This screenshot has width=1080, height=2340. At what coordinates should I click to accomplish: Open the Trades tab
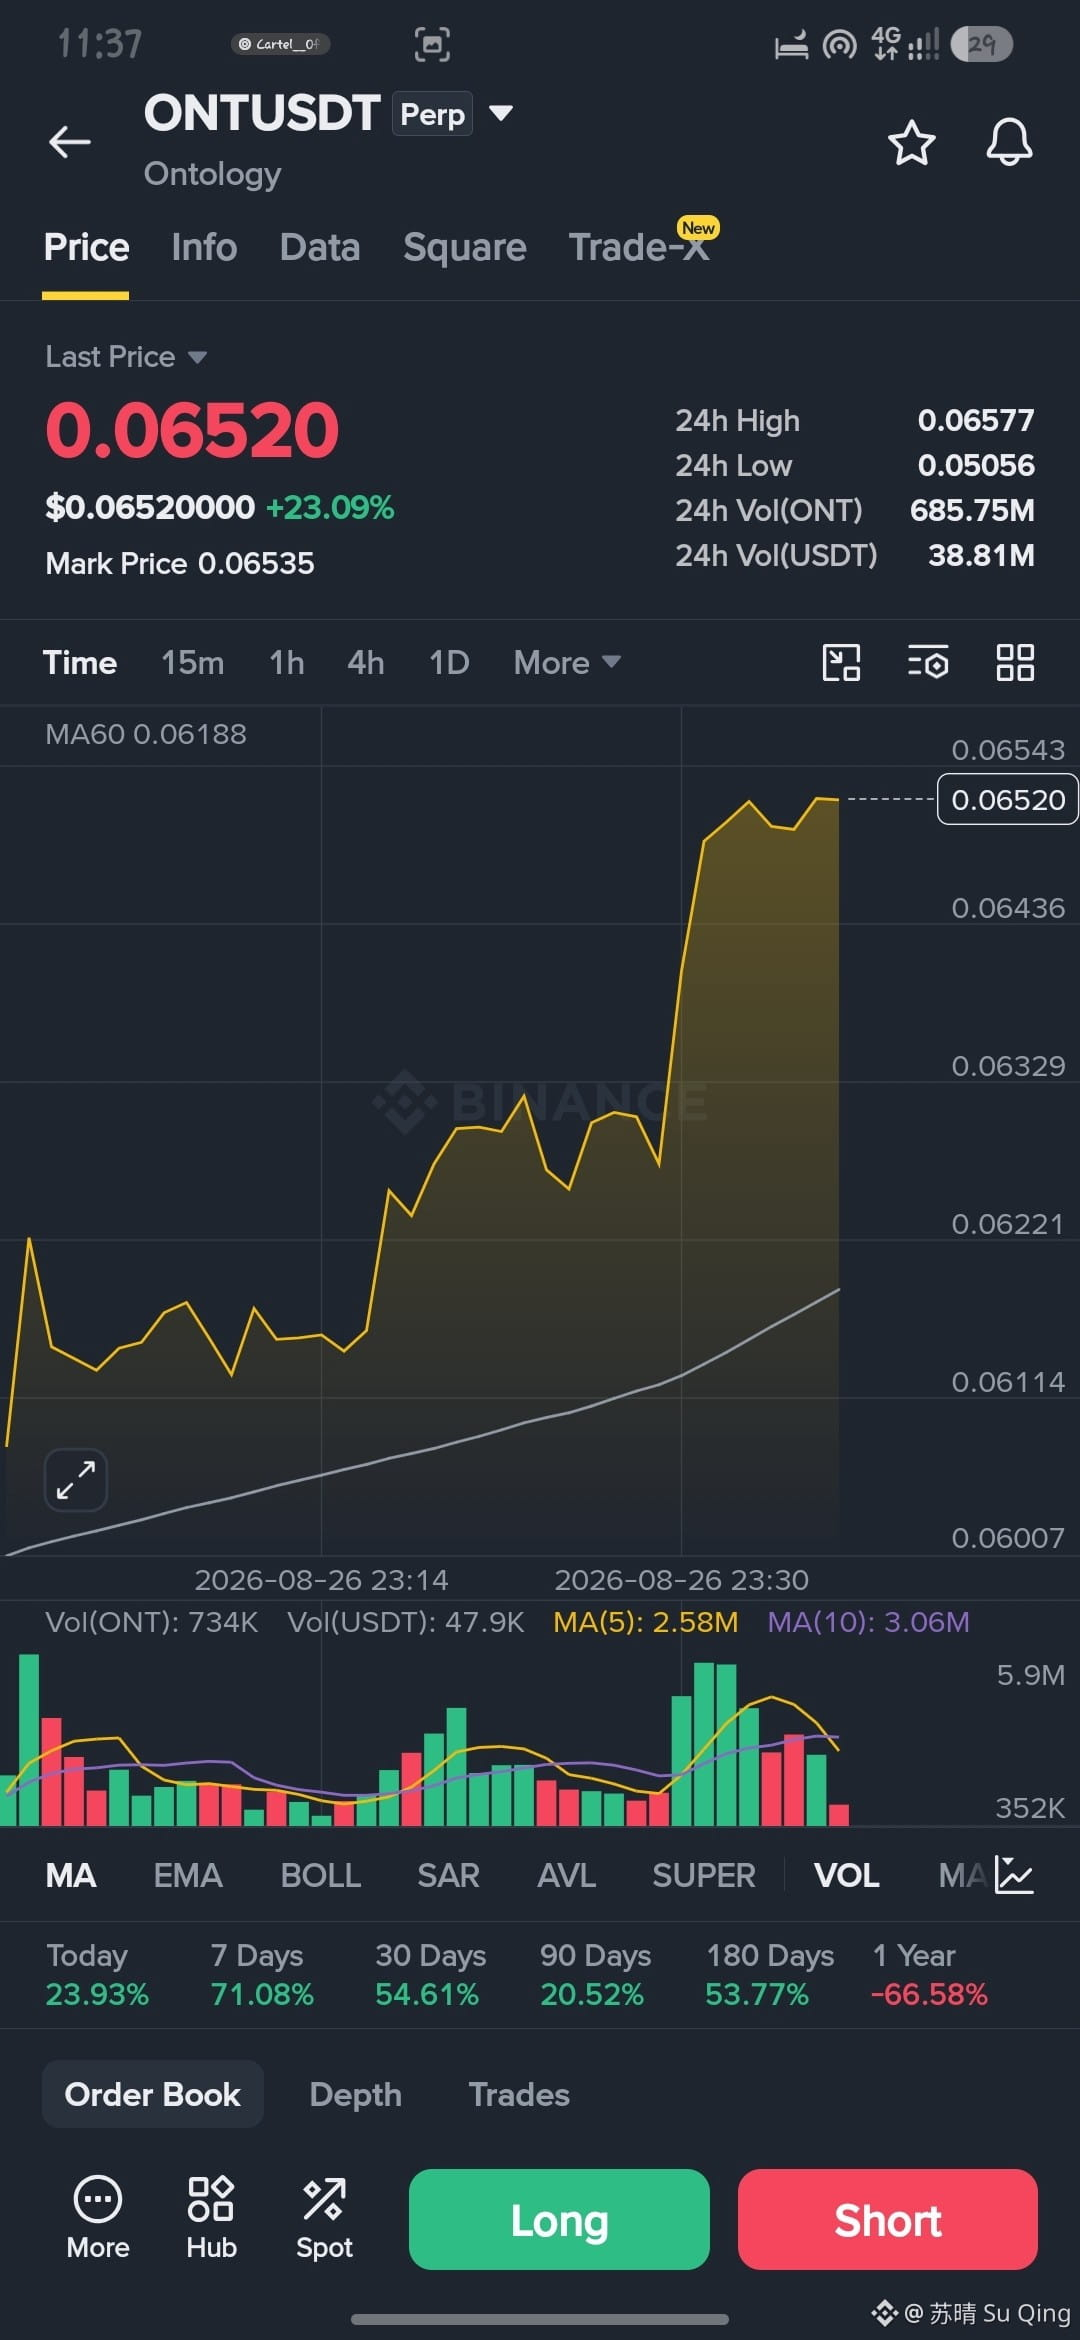tap(519, 2094)
